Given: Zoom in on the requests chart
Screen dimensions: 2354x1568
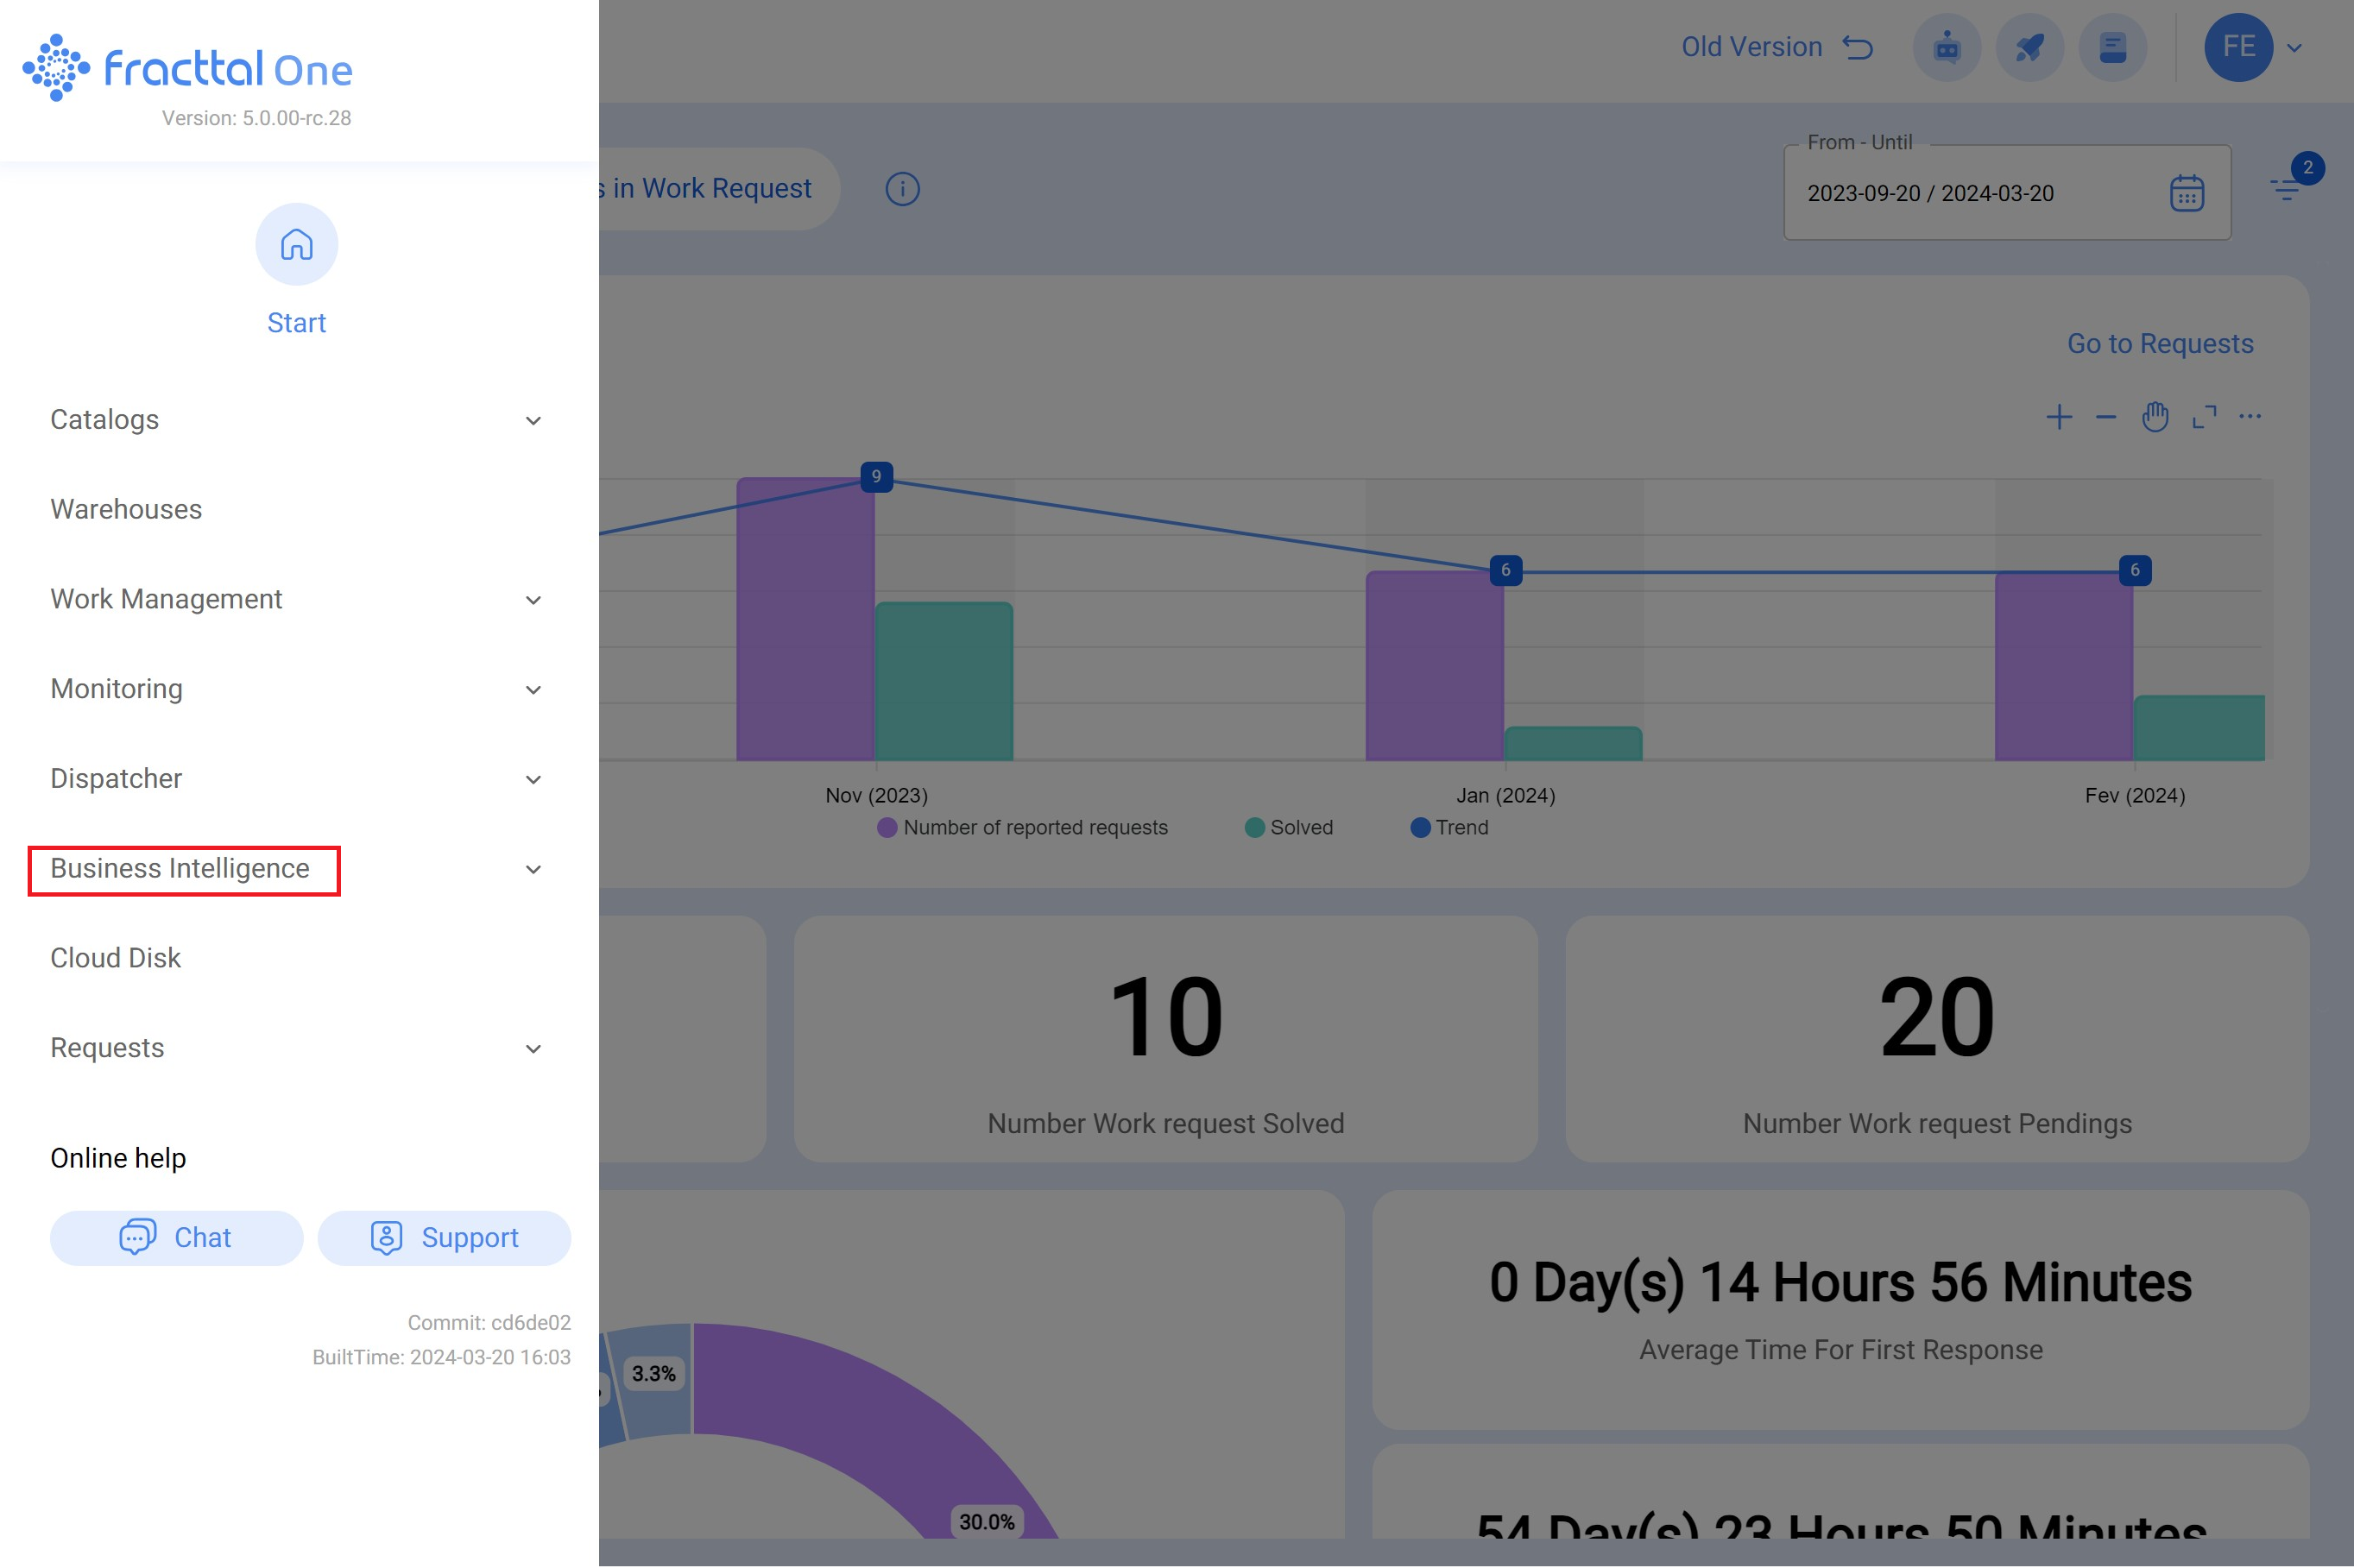Looking at the screenshot, I should [x=2059, y=417].
